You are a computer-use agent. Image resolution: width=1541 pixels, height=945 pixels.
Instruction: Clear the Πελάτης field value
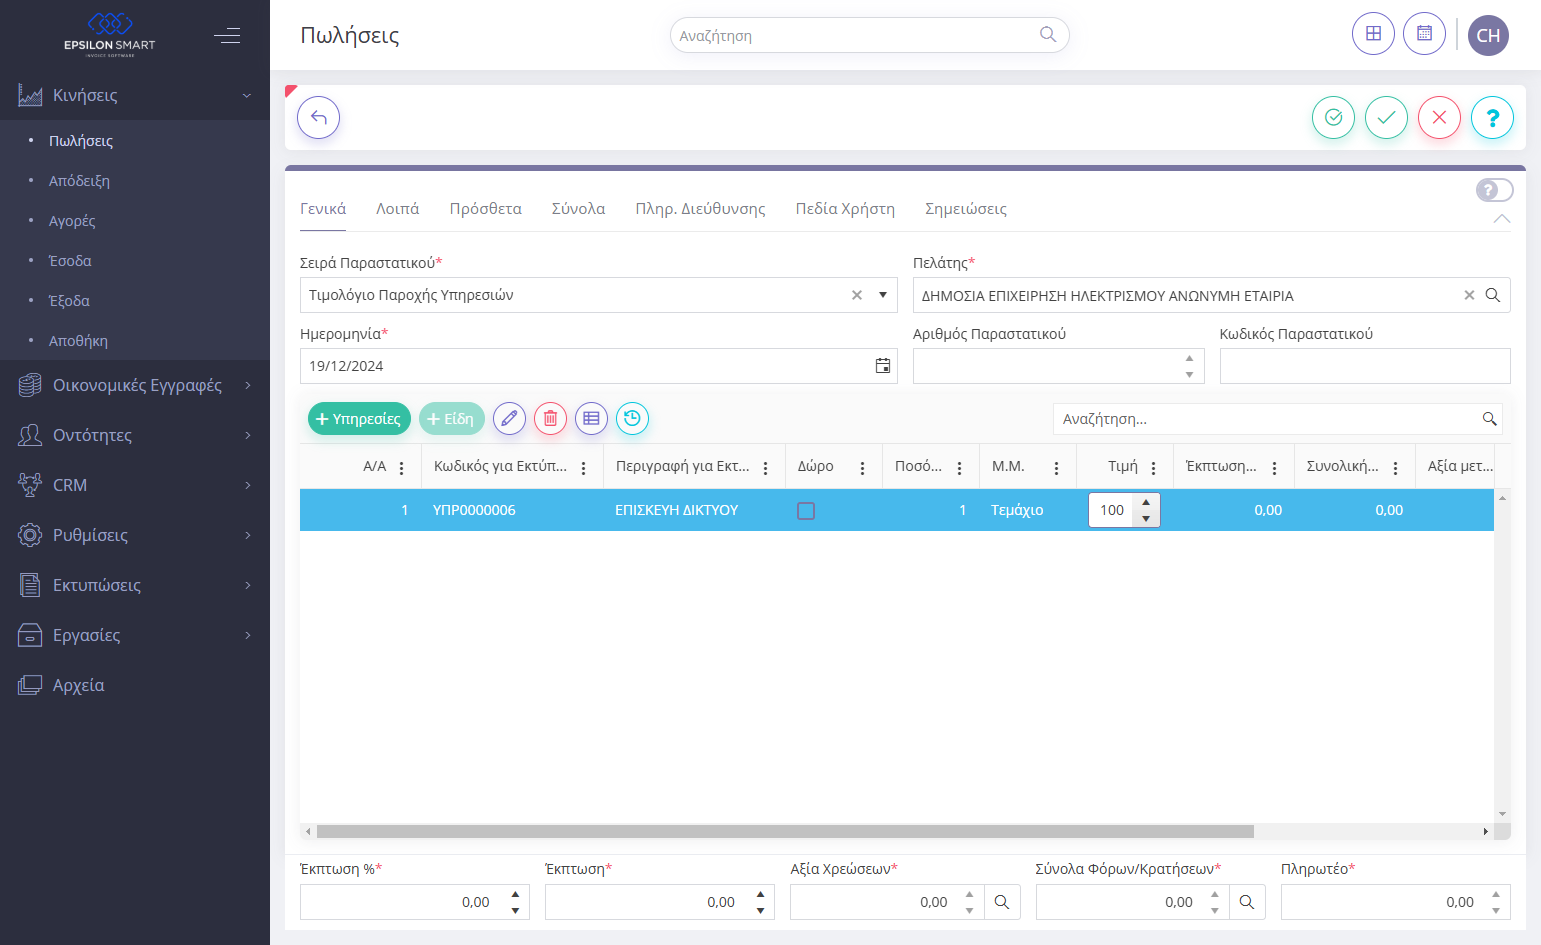tap(1469, 295)
